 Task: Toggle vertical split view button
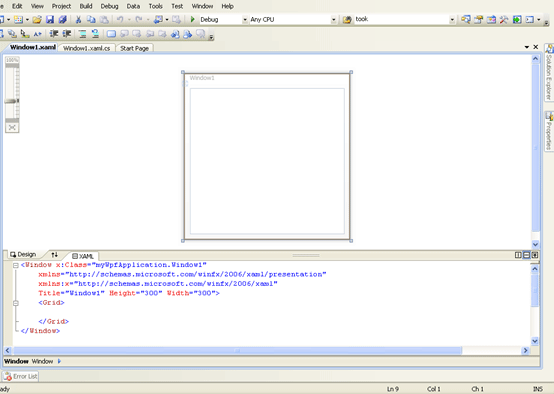pos(518,255)
